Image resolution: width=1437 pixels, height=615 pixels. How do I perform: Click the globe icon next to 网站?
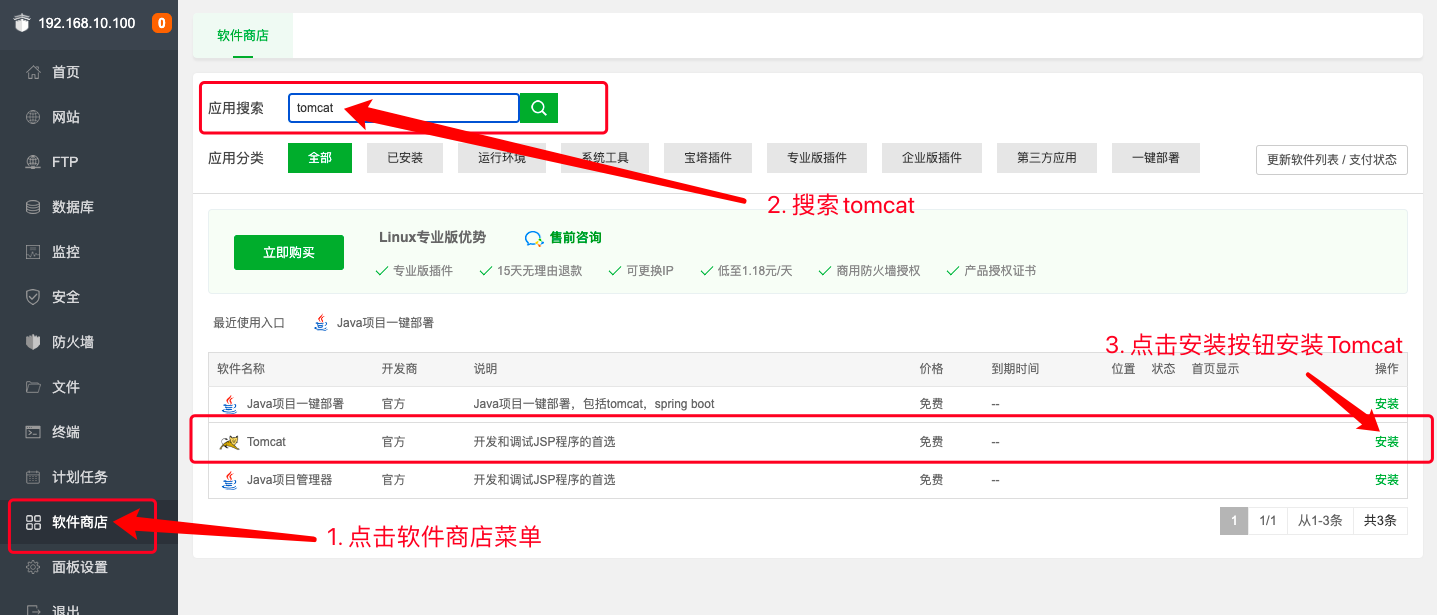coord(33,117)
